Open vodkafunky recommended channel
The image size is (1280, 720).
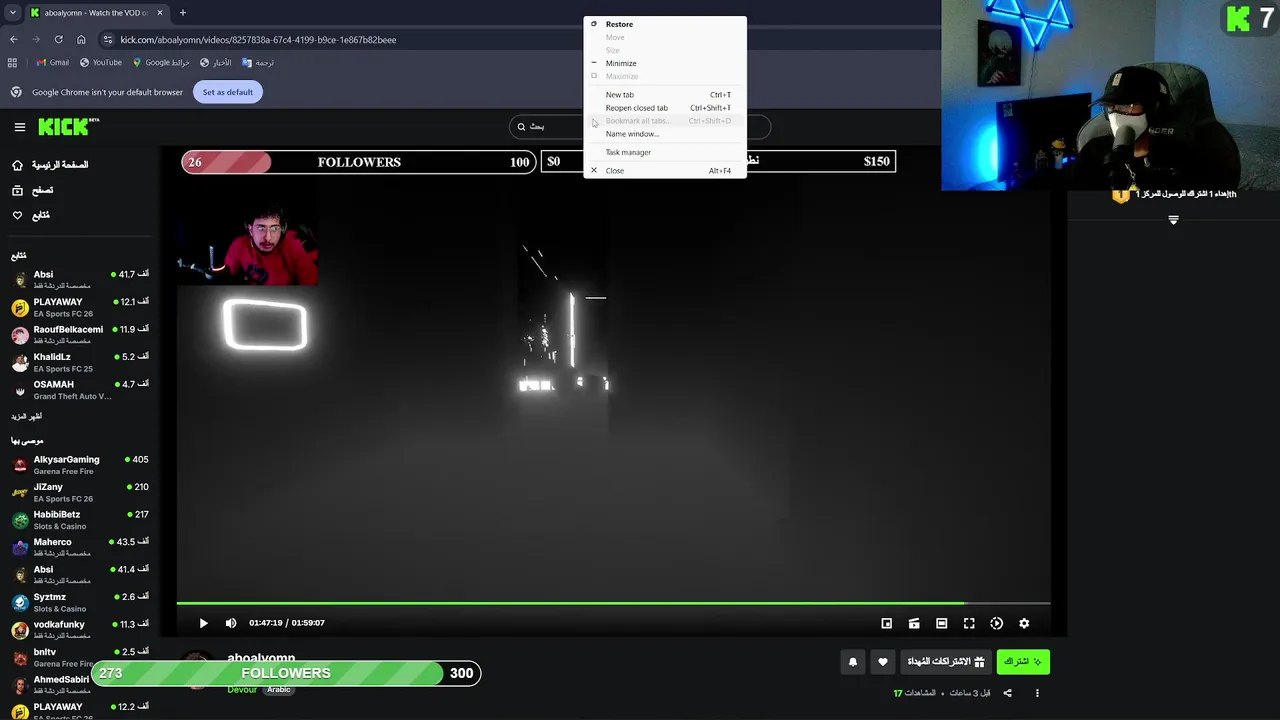[x=80, y=630]
